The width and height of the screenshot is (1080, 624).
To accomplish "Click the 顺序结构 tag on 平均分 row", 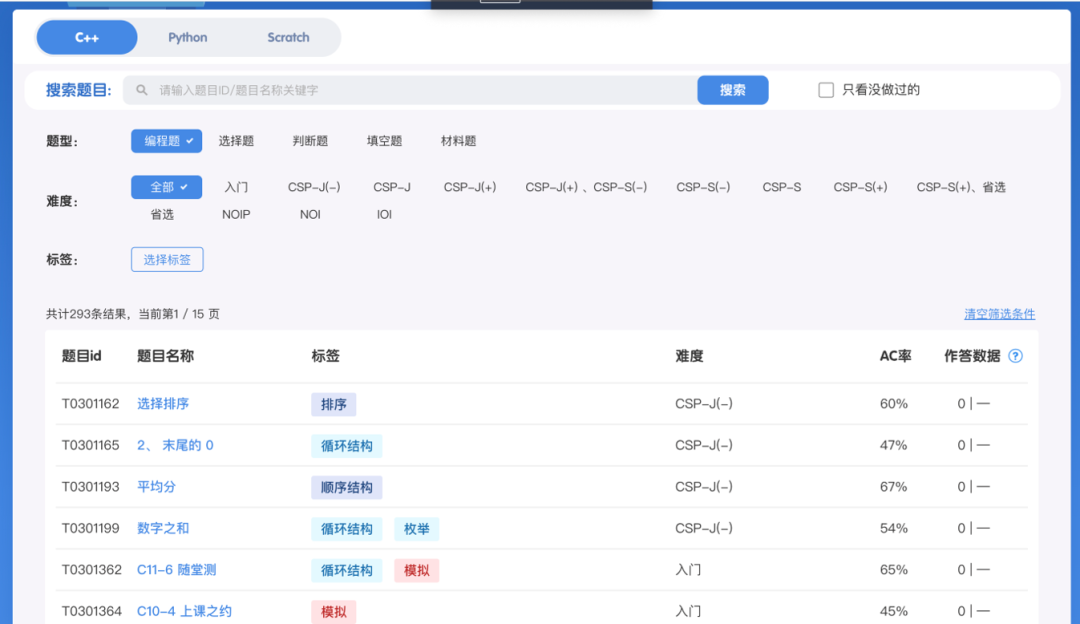I will coord(346,487).
